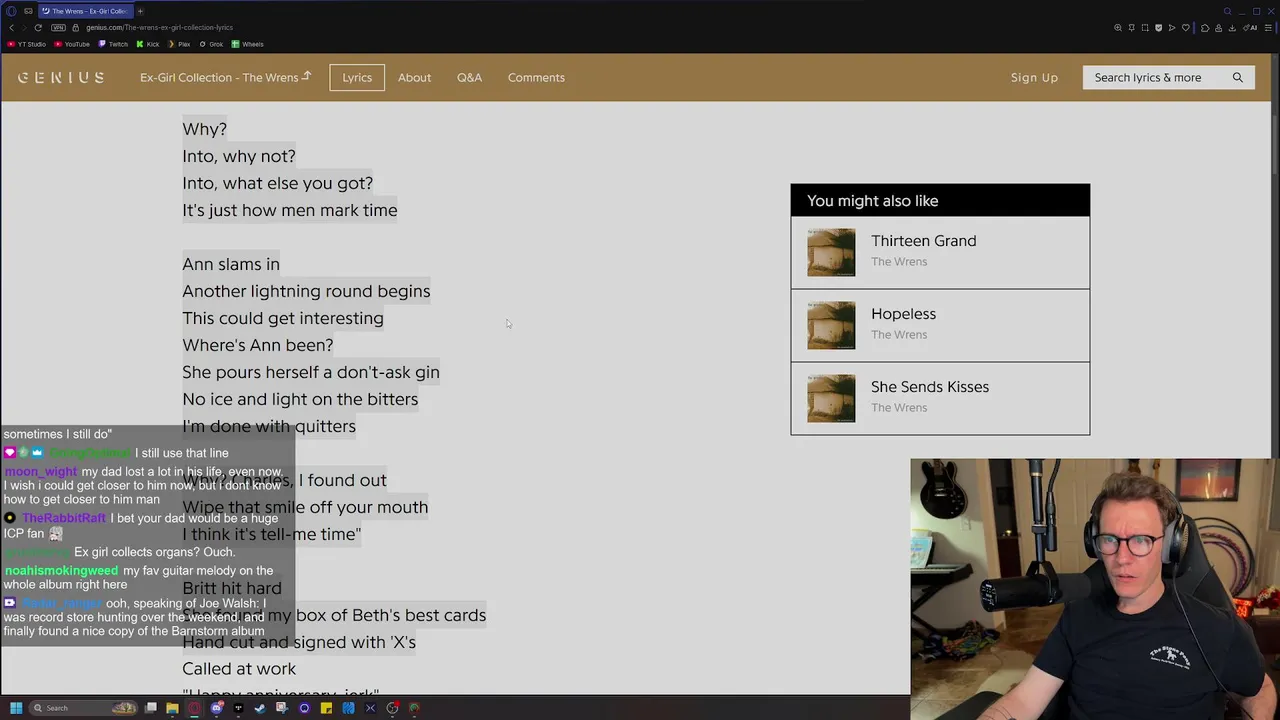Open File Explorer from taskbar
Screen dimensions: 1280x720
pyautogui.click(x=172, y=708)
